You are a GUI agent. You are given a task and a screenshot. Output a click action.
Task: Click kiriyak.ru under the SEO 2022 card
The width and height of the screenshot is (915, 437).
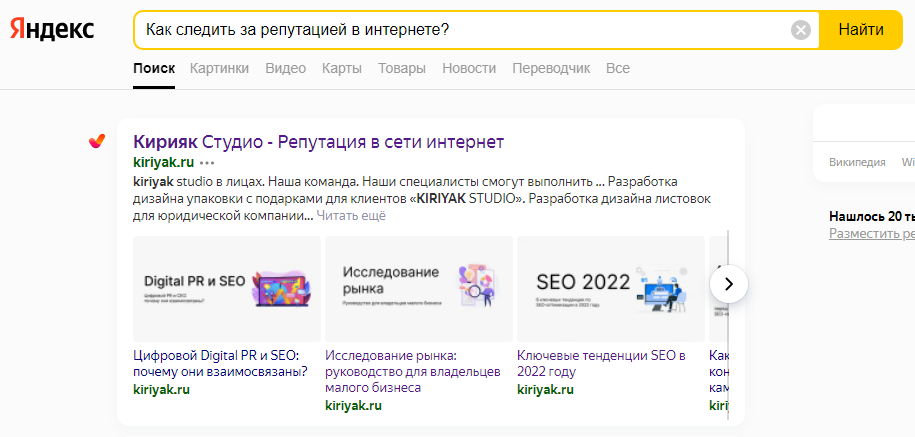coord(545,390)
